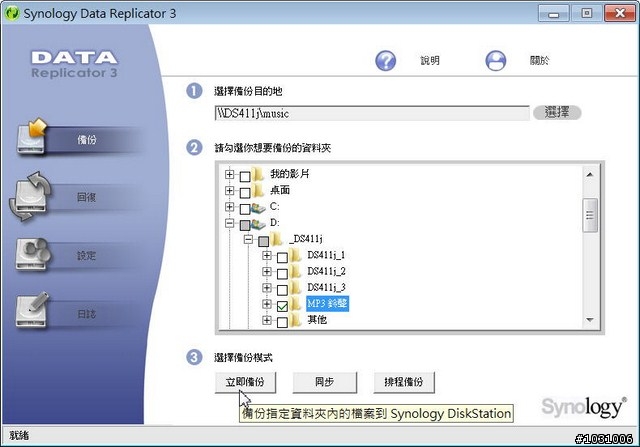Select the DS411j_3 tree row label

click(x=327, y=287)
